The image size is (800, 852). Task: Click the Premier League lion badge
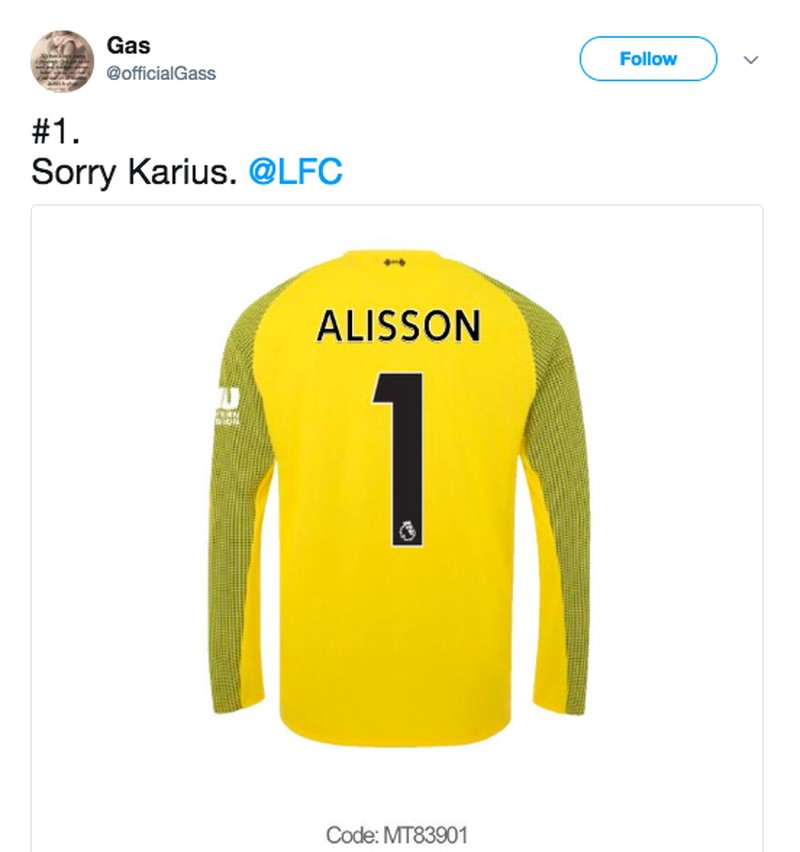point(407,531)
